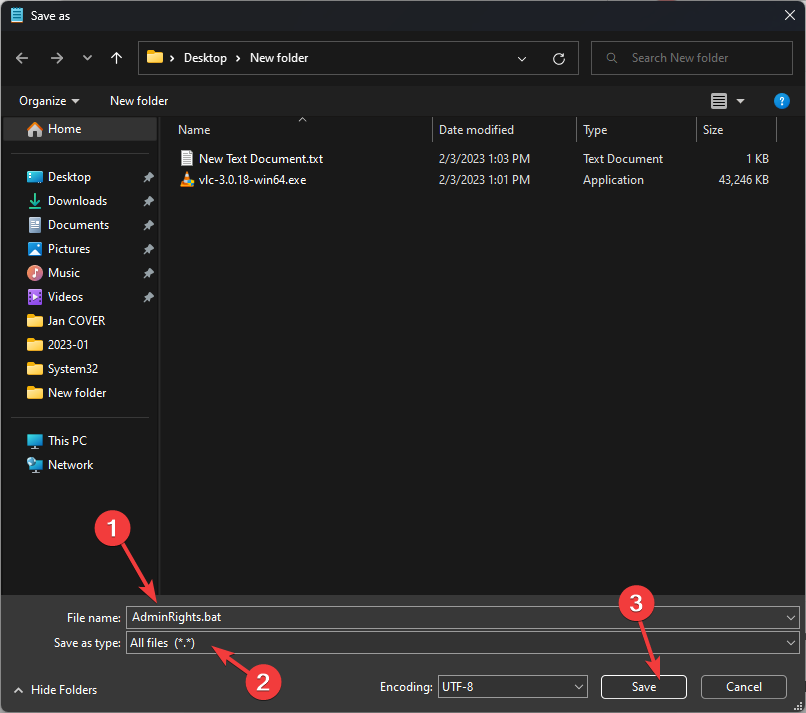The width and height of the screenshot is (806, 713).
Task: Go back using the left arrow
Action: click(22, 58)
